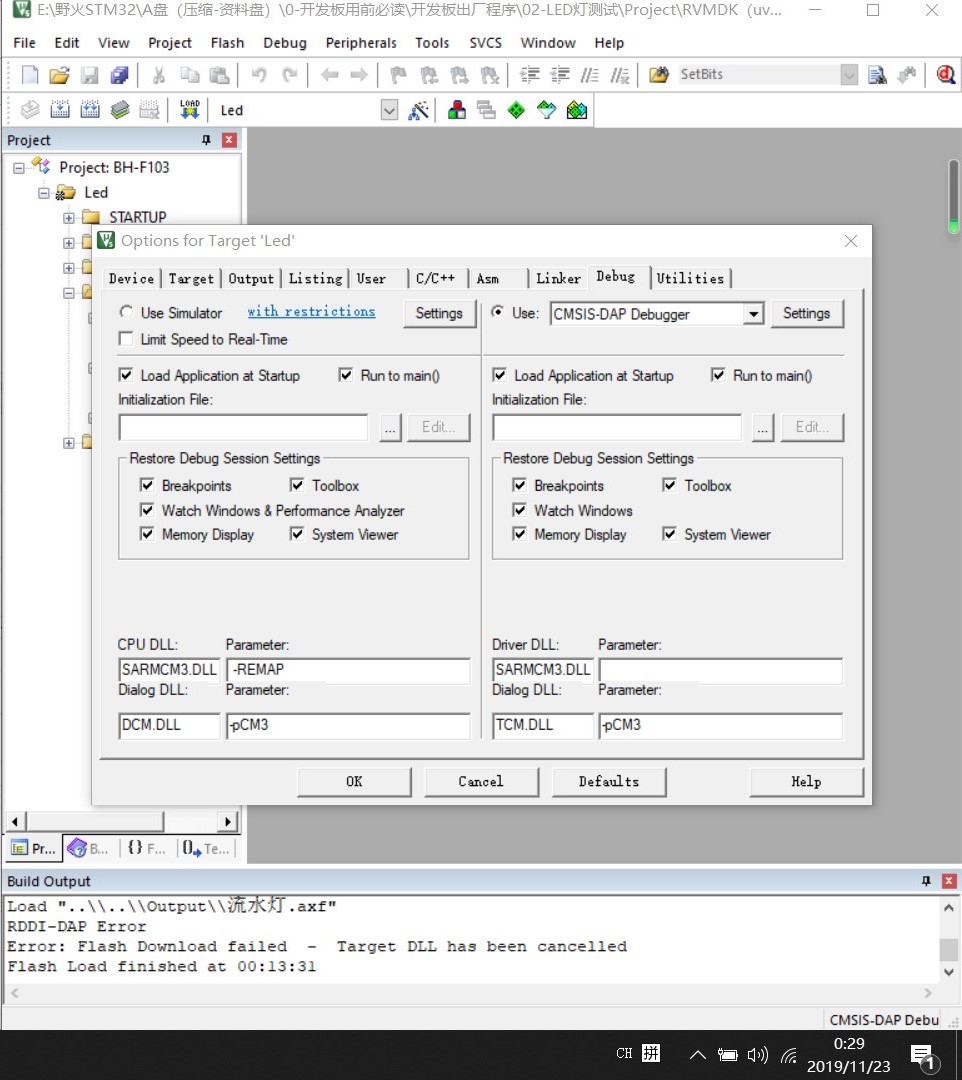Open Options for Target magic wand icon

click(x=419, y=110)
